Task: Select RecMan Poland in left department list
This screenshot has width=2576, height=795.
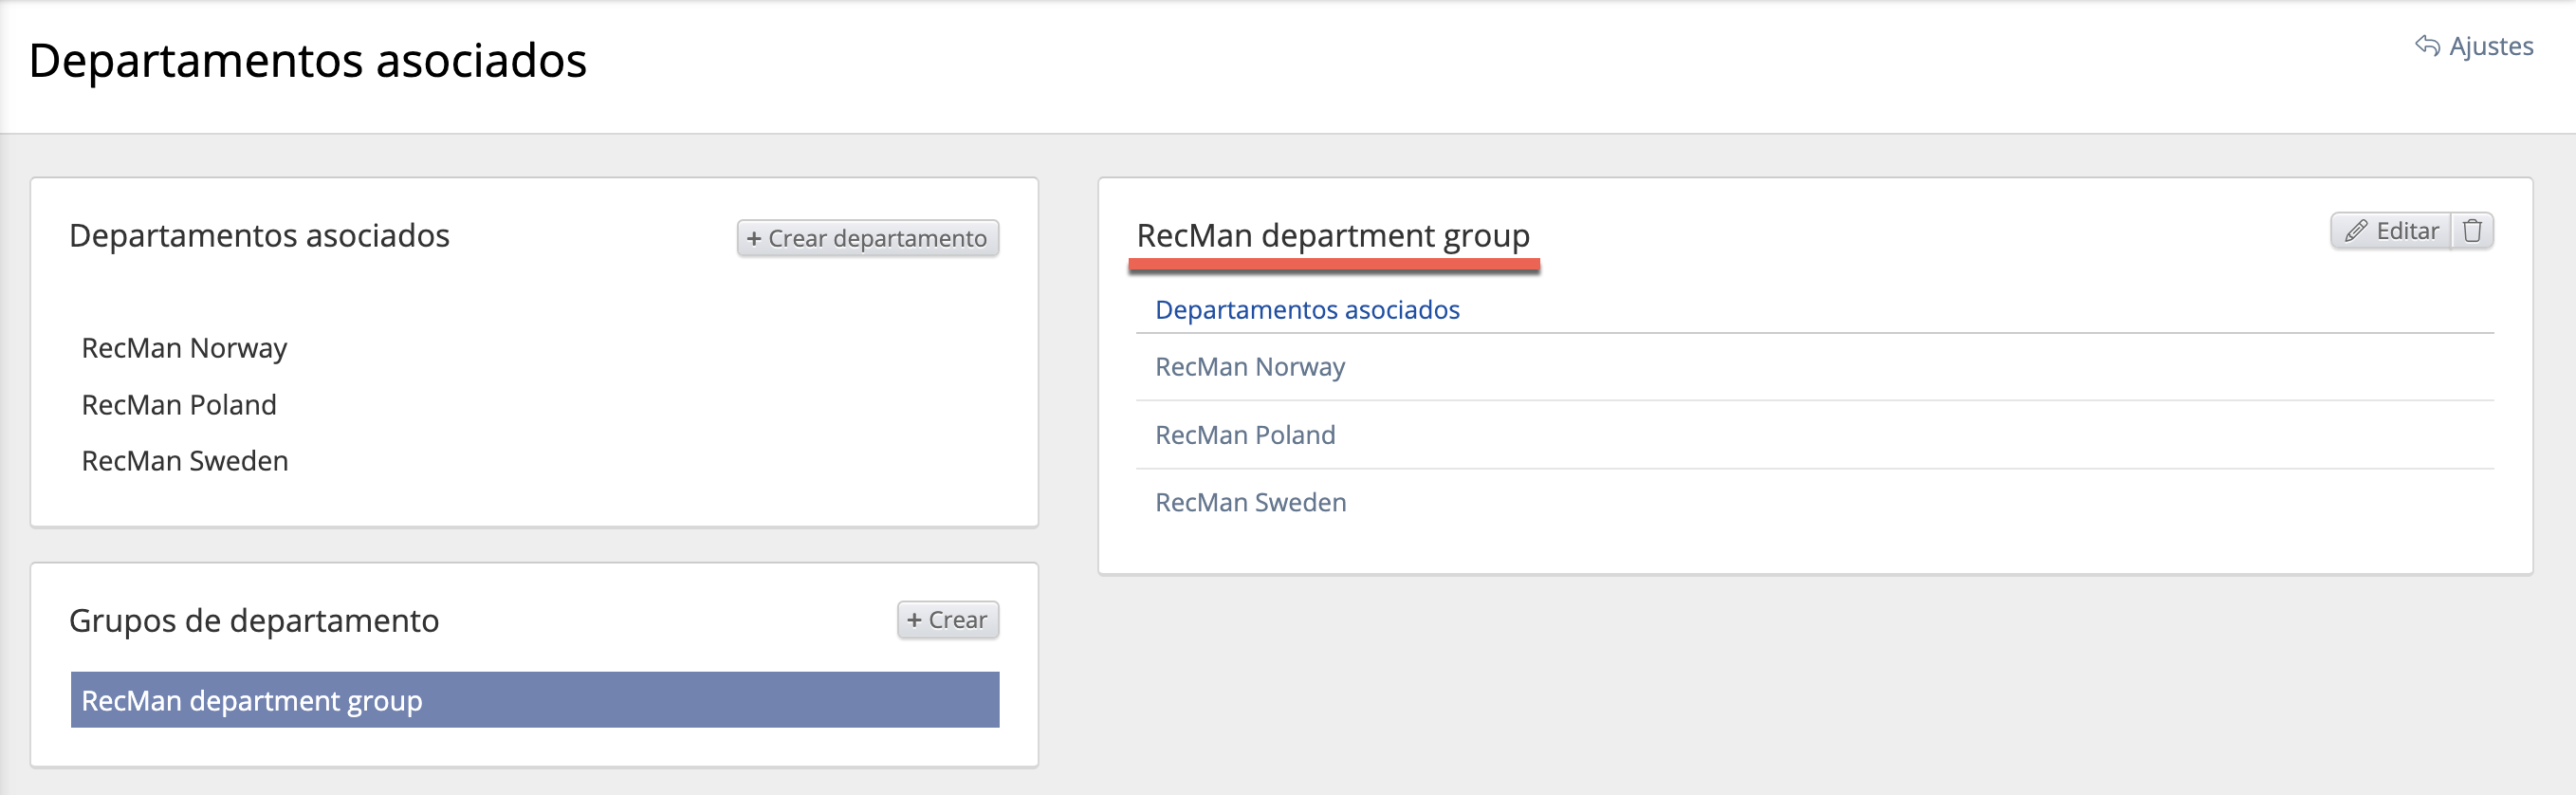Action: 179,405
